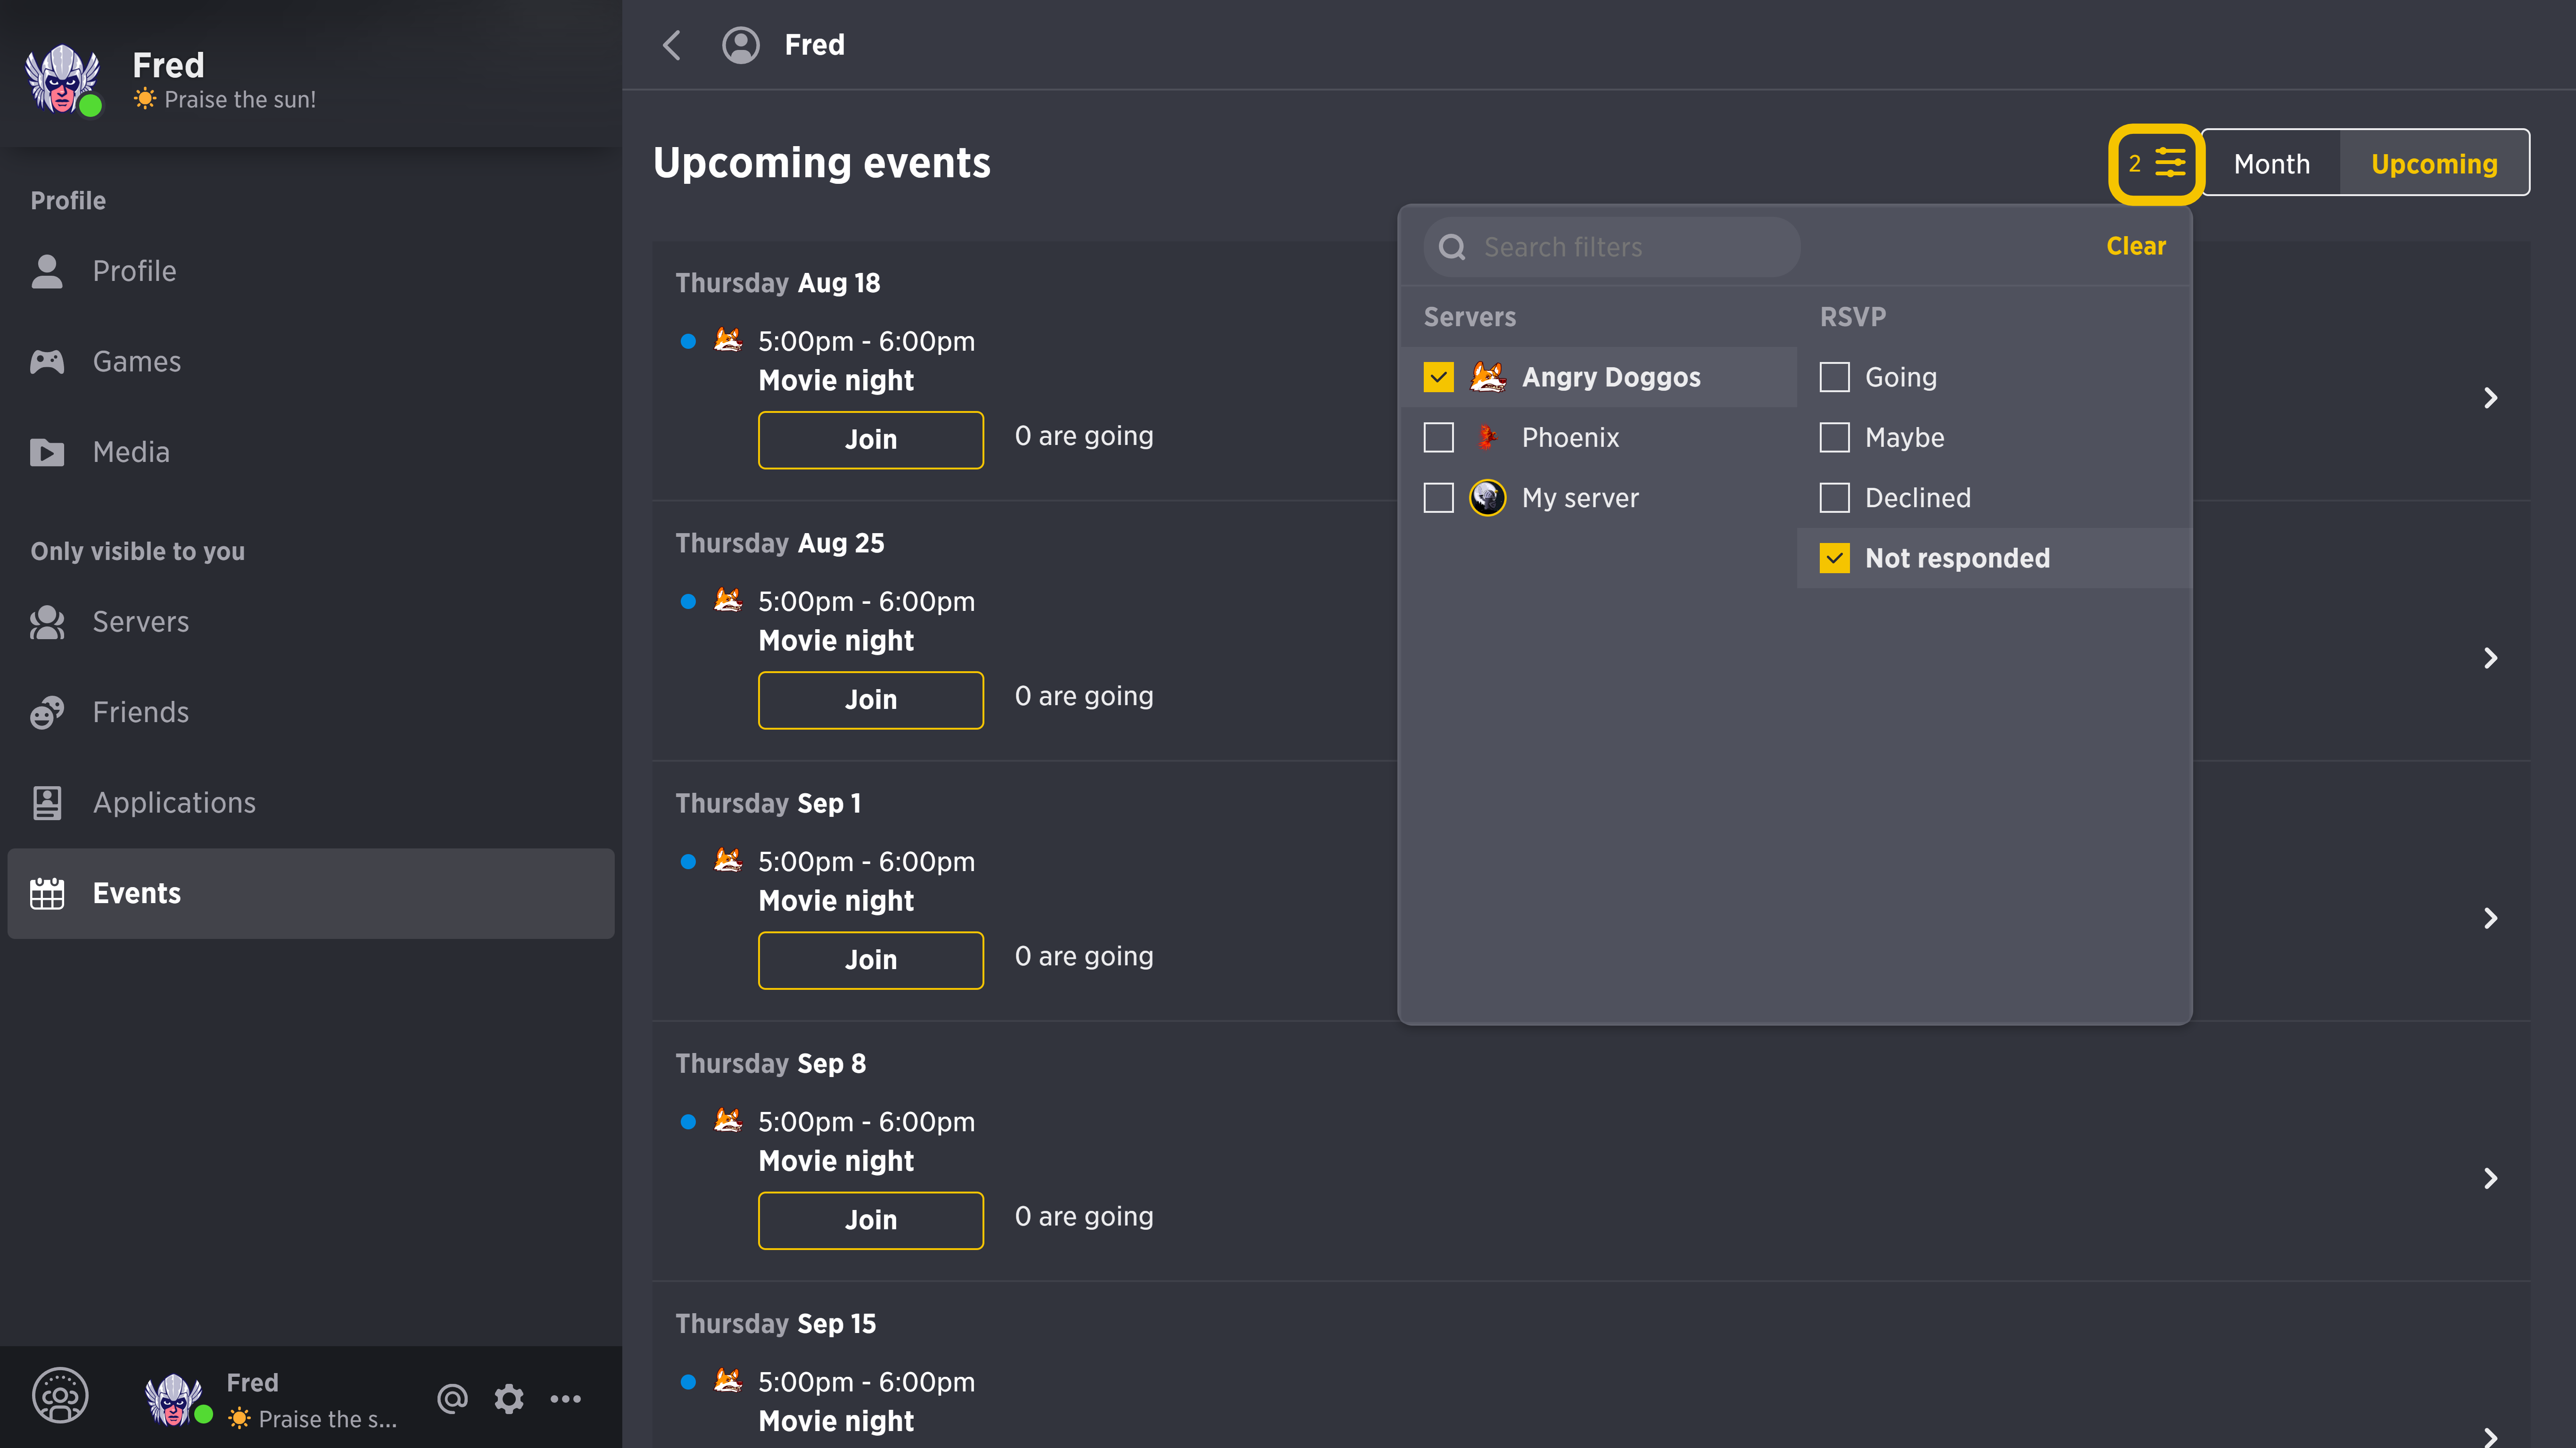Expand the Aug 25 Movie night chevron
The image size is (2576, 1448).
tap(2490, 658)
